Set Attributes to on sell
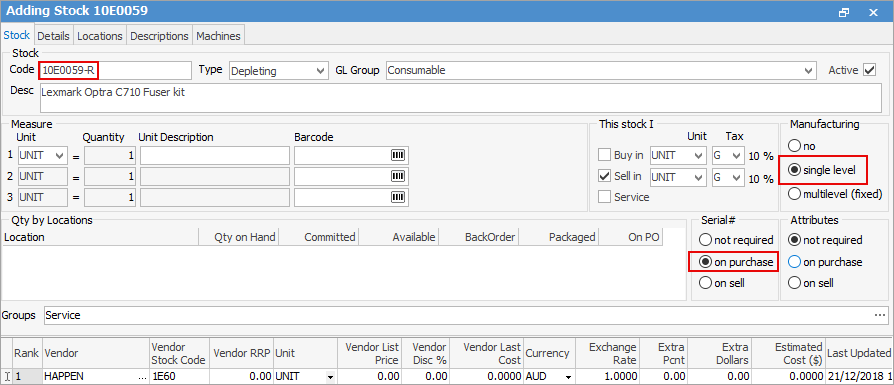894x385 pixels. pyautogui.click(x=794, y=283)
